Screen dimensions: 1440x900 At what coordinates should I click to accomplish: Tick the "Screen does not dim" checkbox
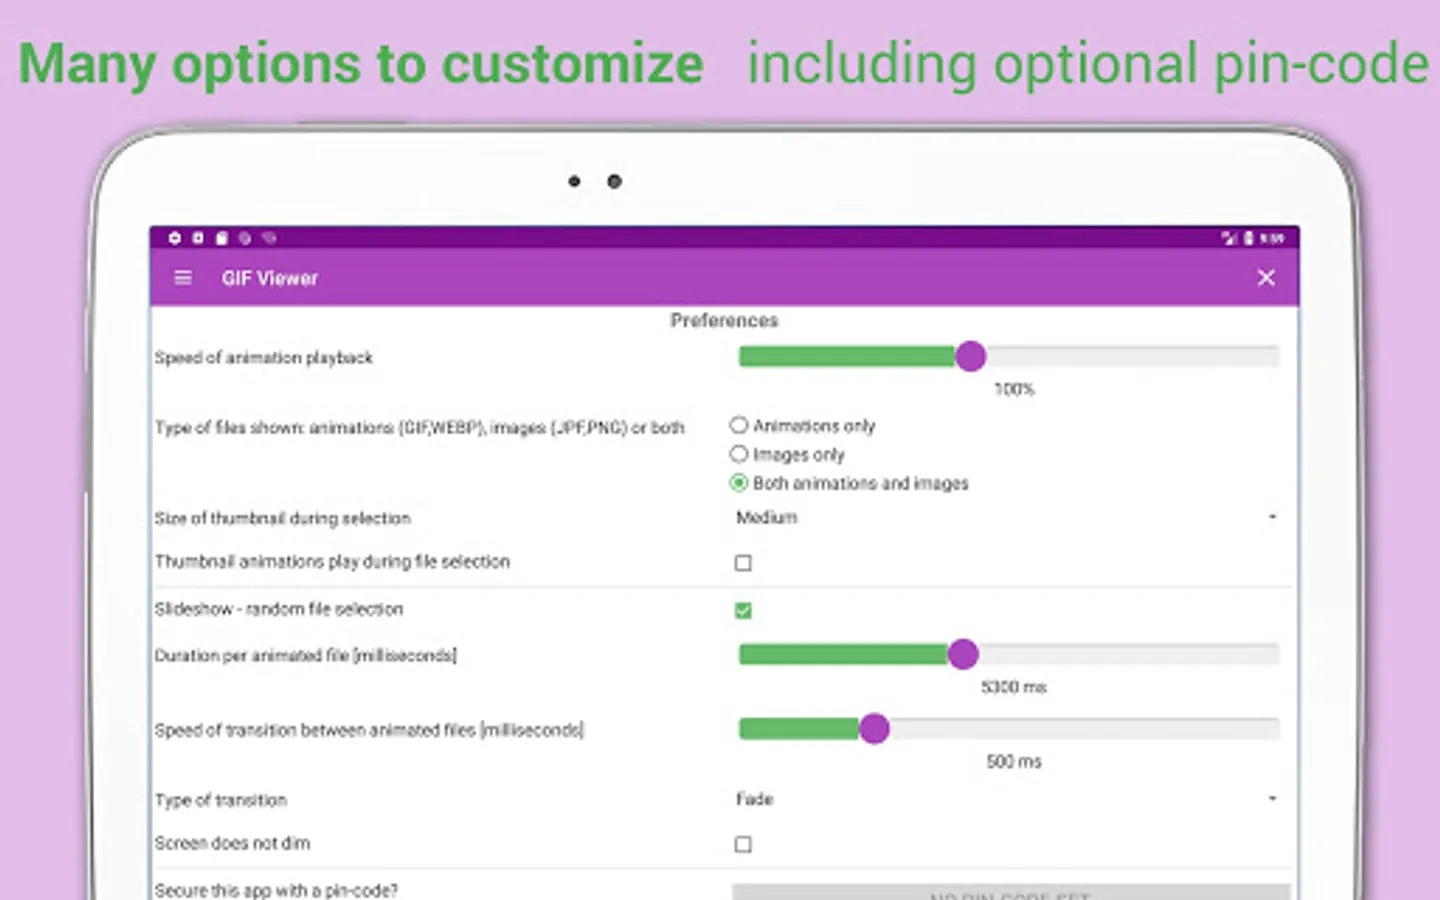743,845
